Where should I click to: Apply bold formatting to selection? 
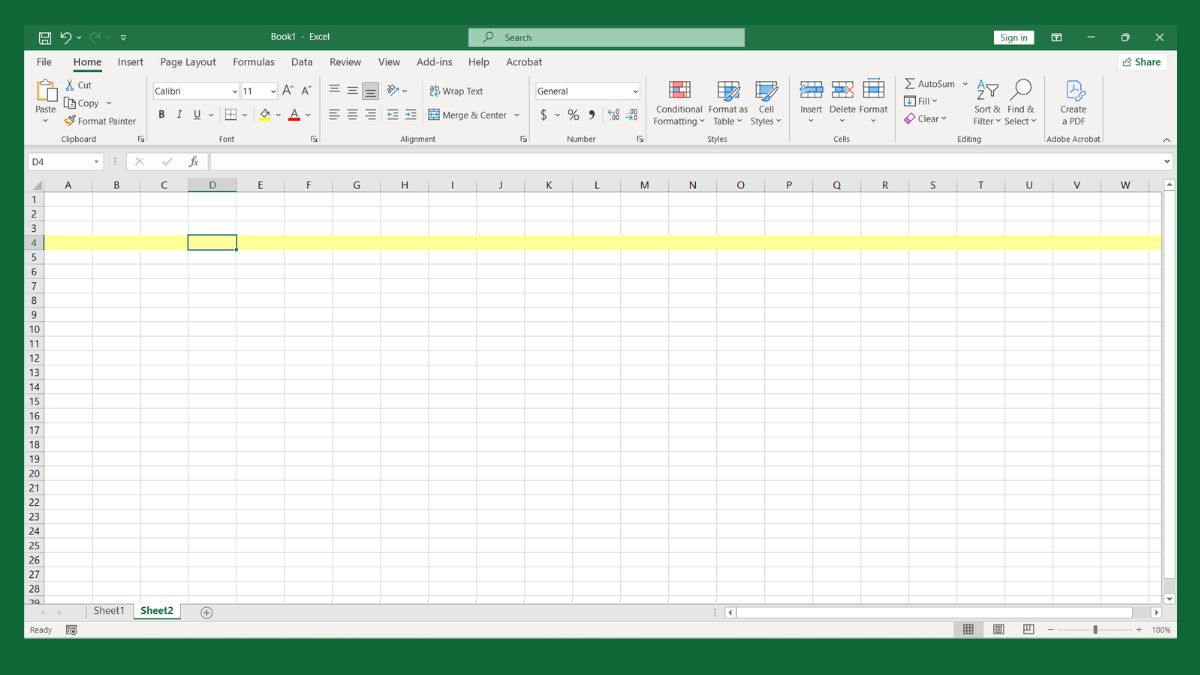[161, 114]
